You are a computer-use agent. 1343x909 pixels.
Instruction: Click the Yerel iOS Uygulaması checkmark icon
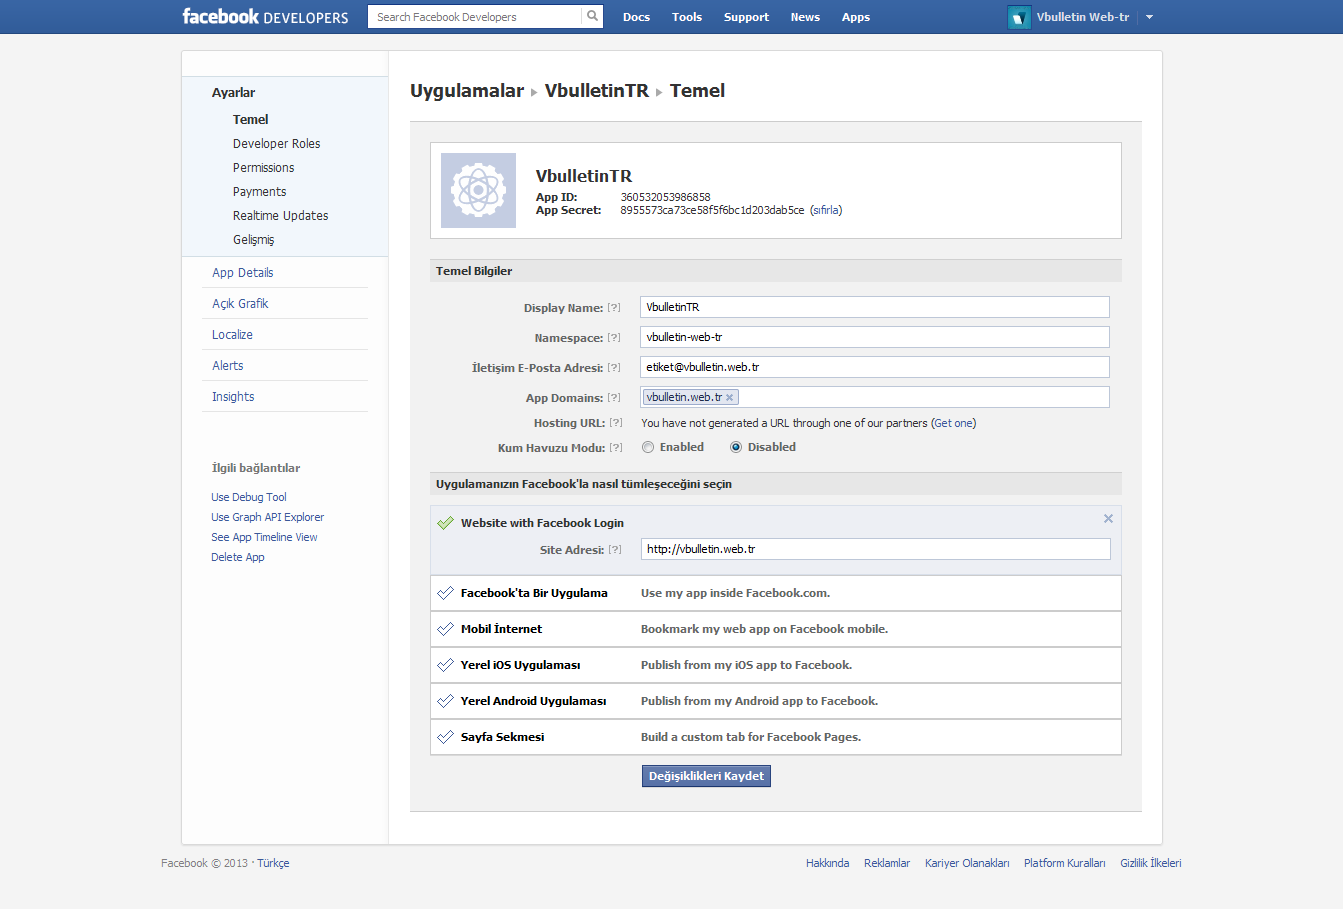pos(446,665)
